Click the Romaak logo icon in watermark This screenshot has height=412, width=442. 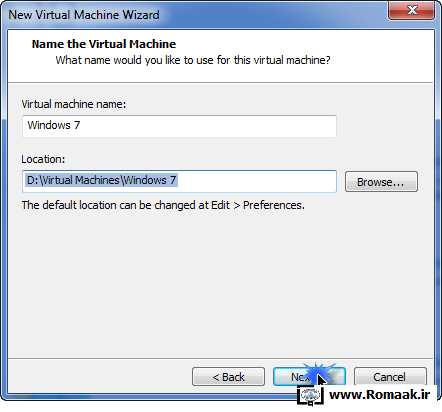coord(310,396)
